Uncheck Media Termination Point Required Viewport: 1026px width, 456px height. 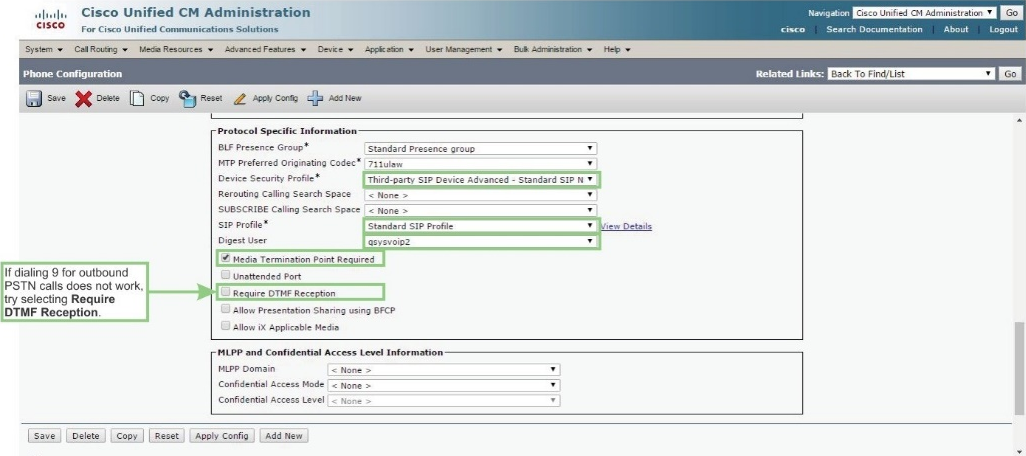(225, 259)
